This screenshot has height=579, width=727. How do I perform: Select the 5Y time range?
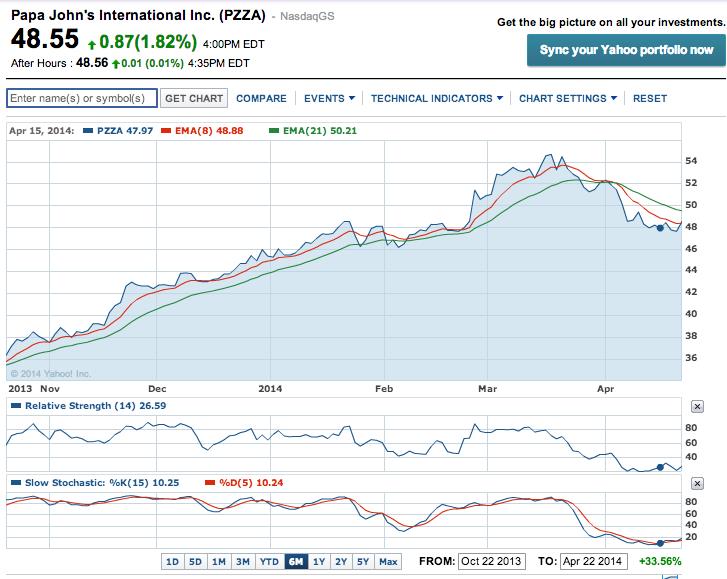363,561
